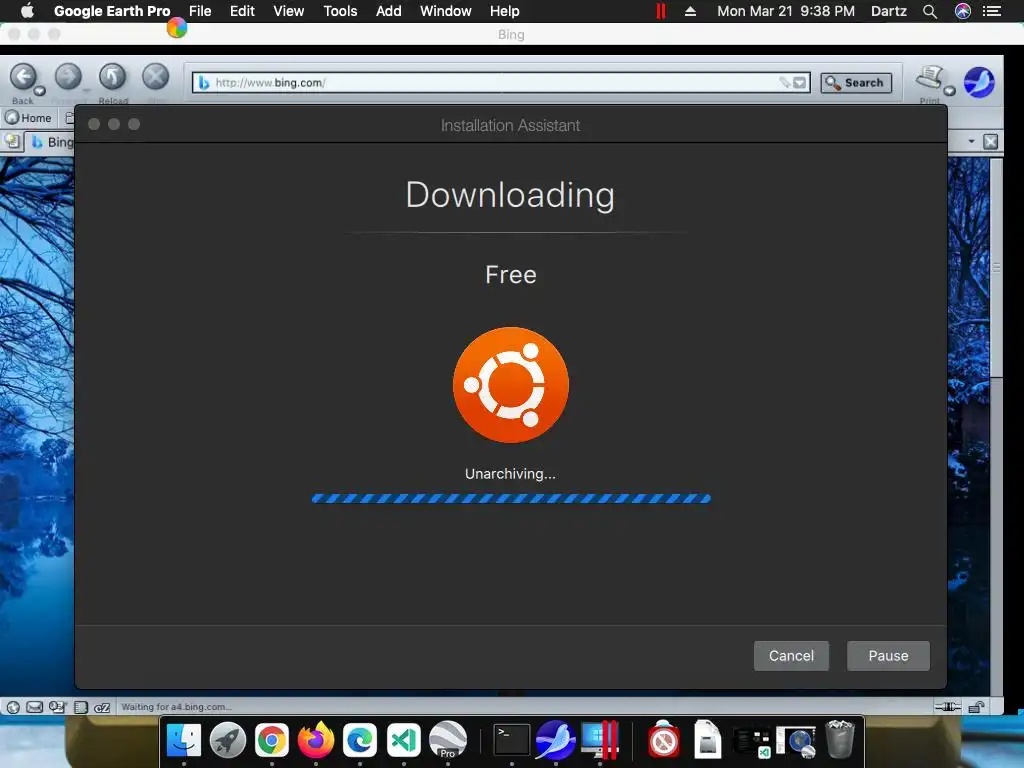Open Google Chrome from the Dock
The width and height of the screenshot is (1024, 768).
[272, 740]
